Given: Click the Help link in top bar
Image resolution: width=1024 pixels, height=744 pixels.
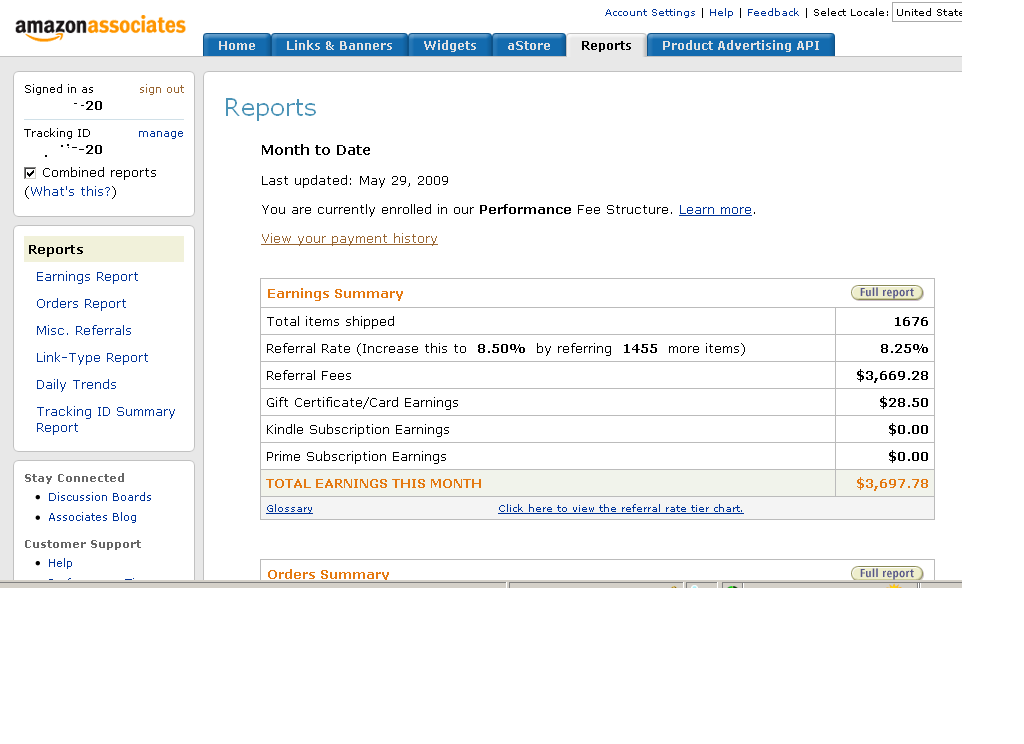Looking at the screenshot, I should pyautogui.click(x=721, y=12).
